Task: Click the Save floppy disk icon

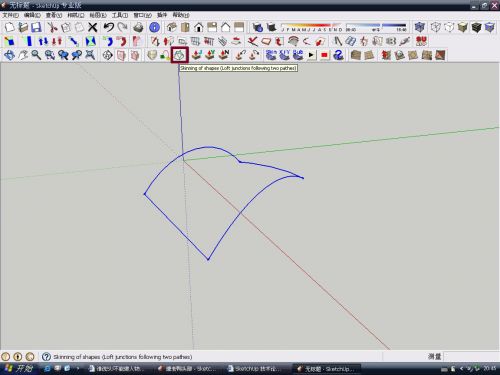Action: 36,27
